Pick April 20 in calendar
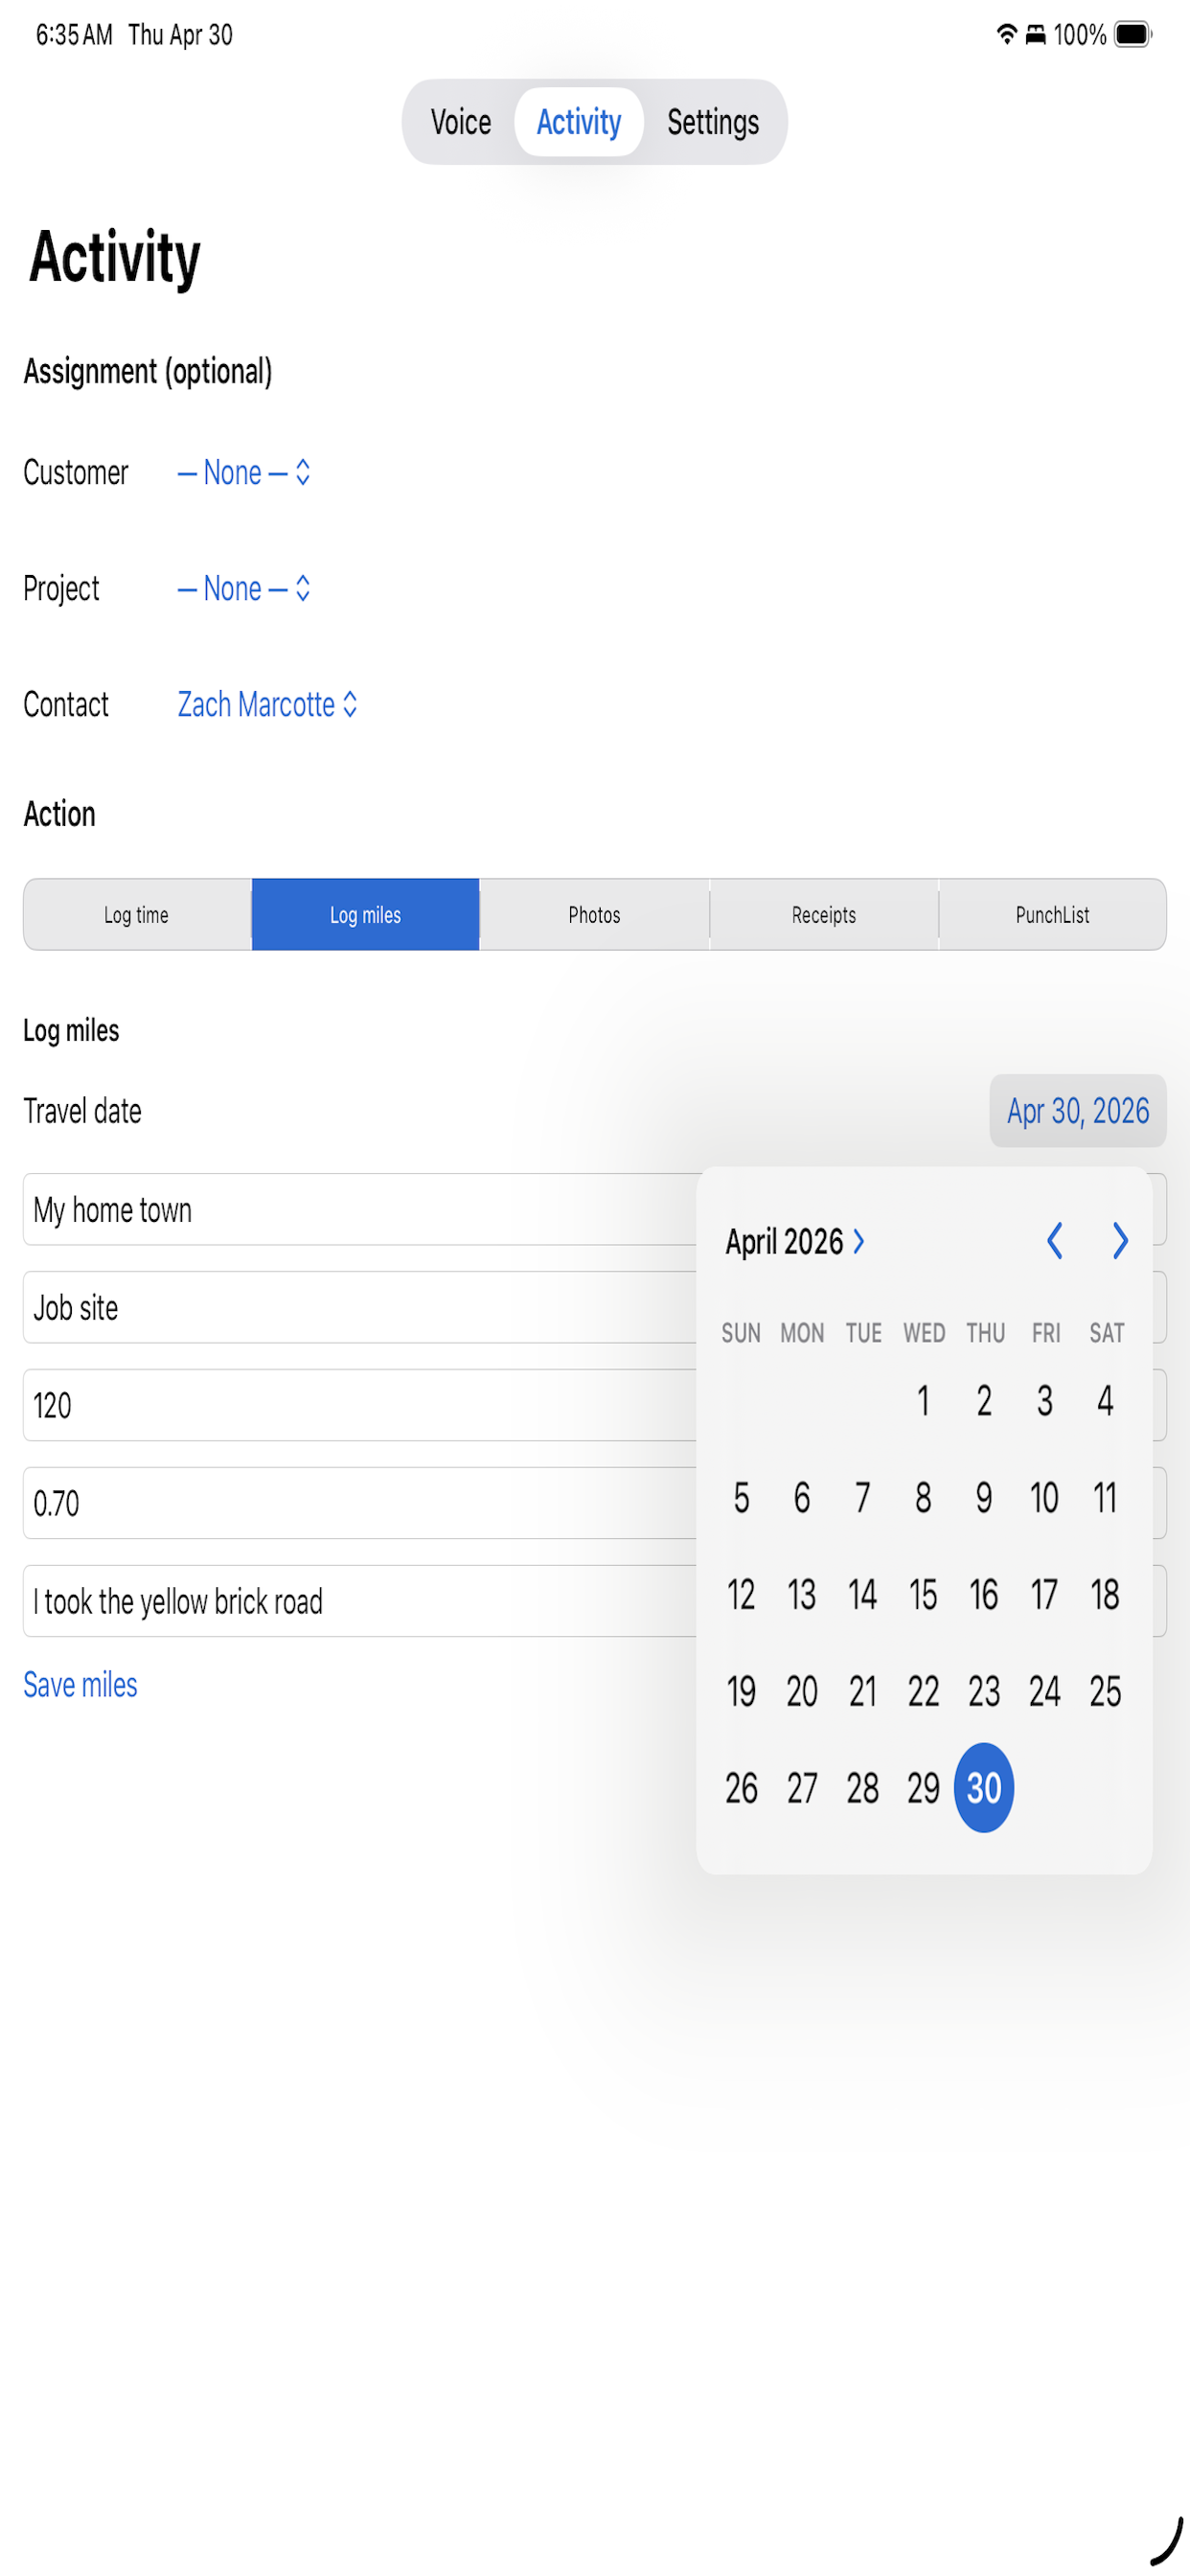This screenshot has height=2576, width=1190. coord(802,1691)
